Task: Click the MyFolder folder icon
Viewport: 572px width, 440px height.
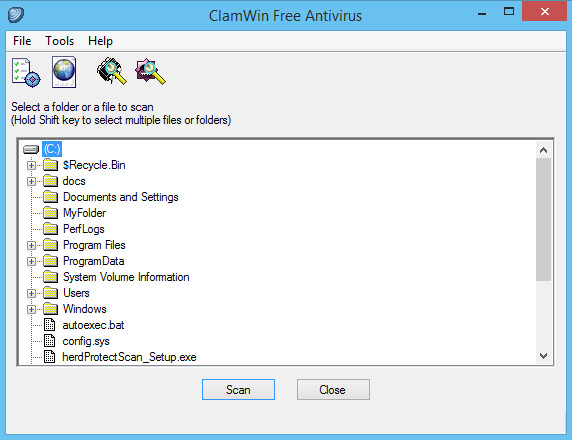Action: point(50,213)
